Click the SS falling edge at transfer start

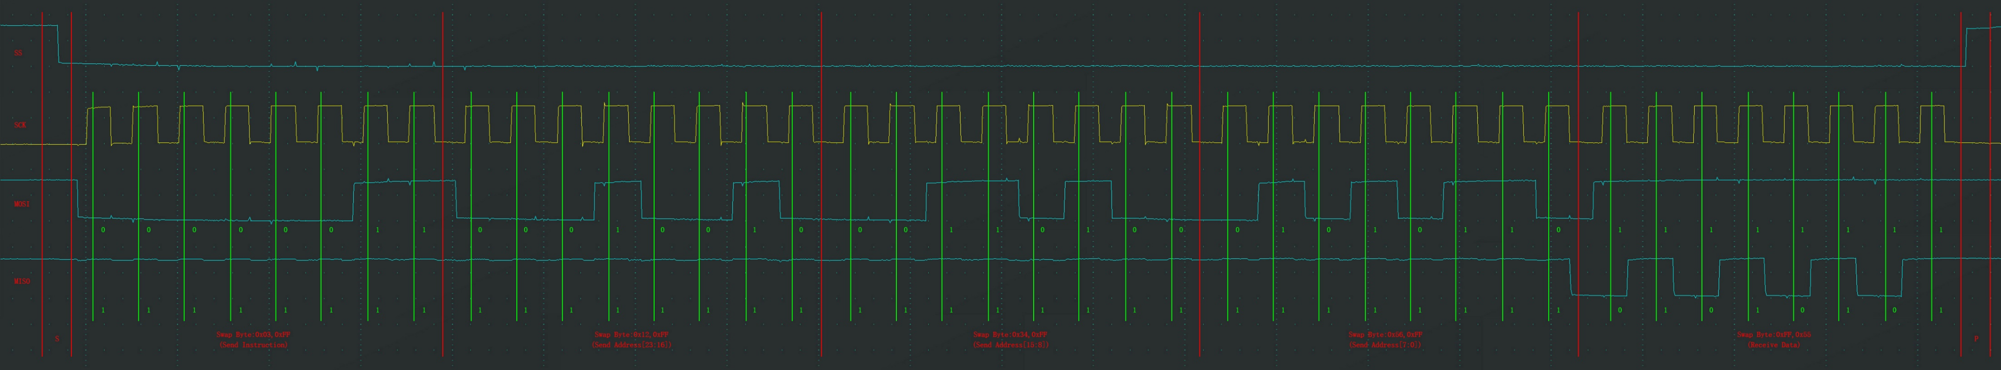click(59, 44)
